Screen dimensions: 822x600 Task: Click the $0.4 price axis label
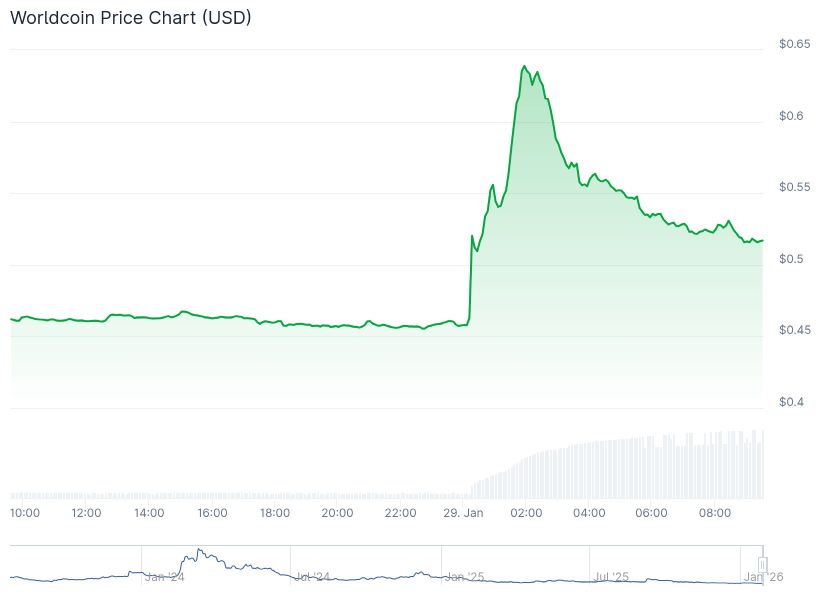pos(791,402)
